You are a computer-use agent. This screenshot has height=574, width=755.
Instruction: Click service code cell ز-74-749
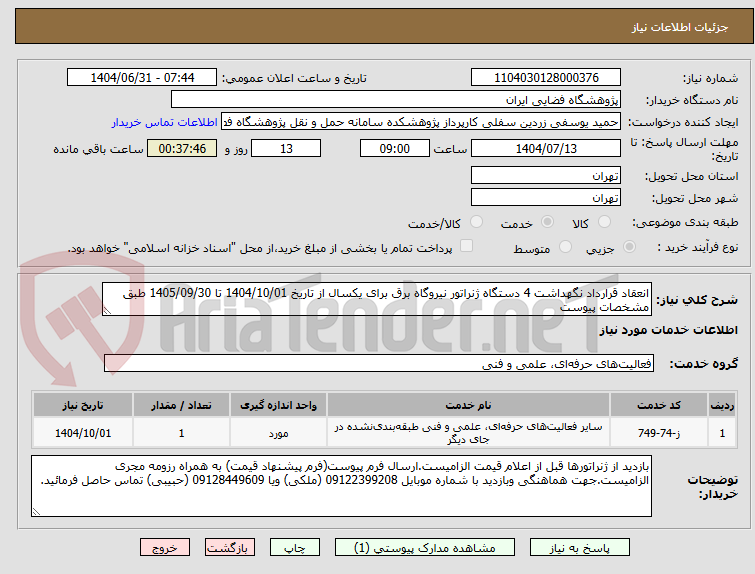tap(658, 433)
